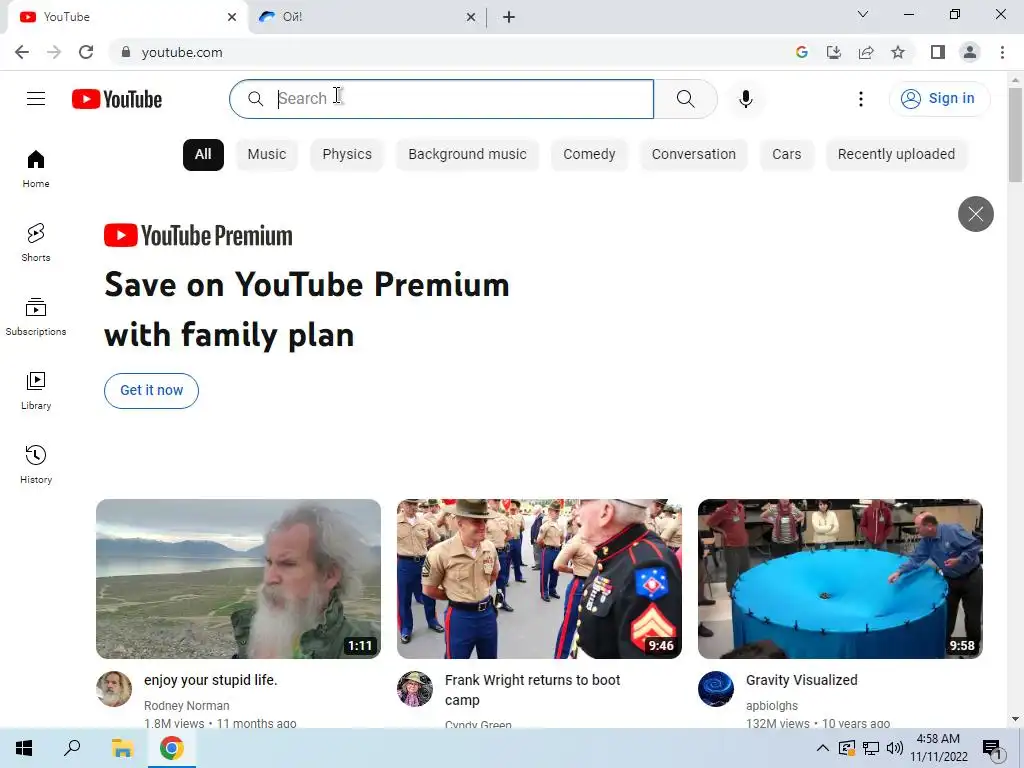1024x768 pixels.
Task: Click the browser back arrow
Action: click(x=22, y=52)
